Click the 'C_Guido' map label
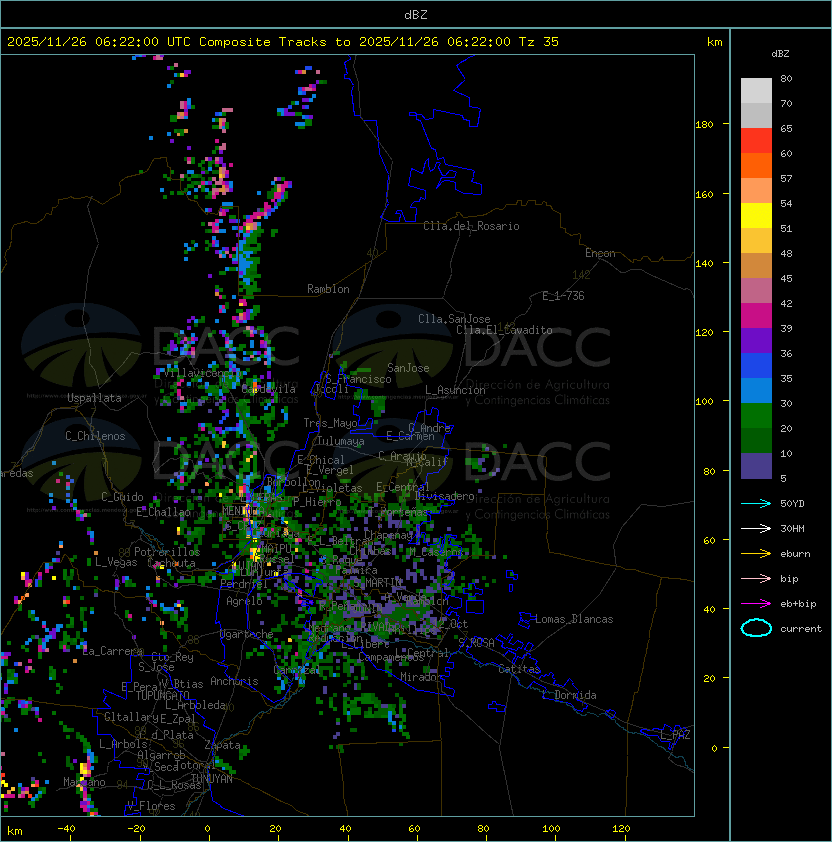The image size is (832, 842). coord(122,497)
